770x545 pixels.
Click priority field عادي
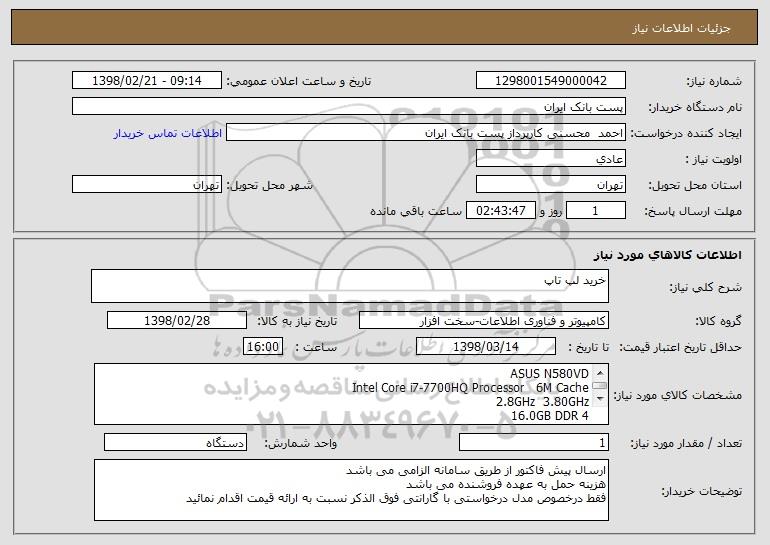550,159
